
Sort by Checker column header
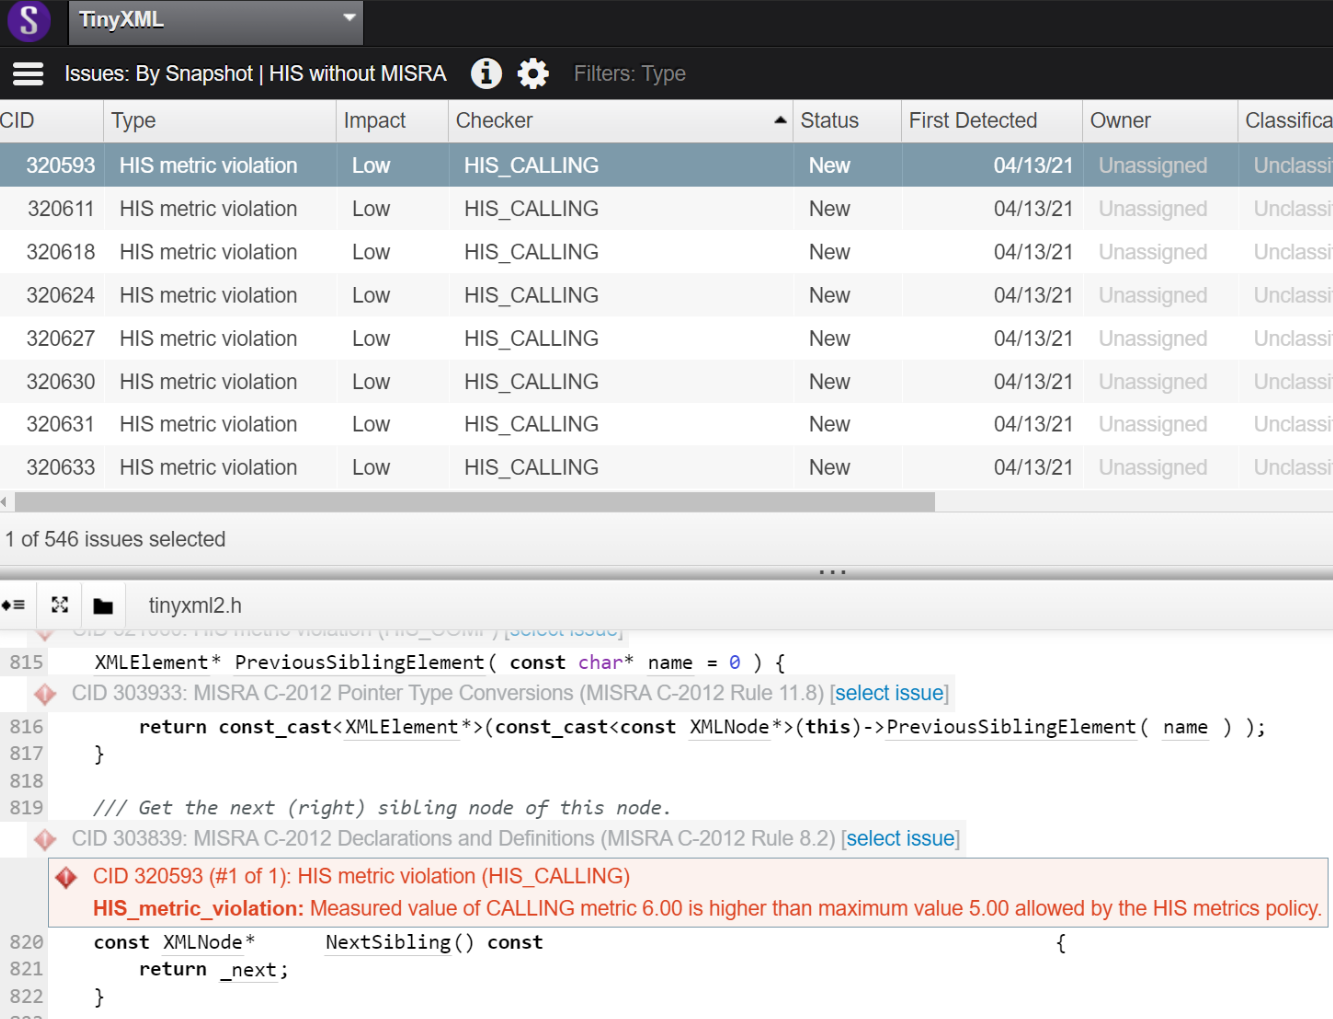(x=620, y=121)
